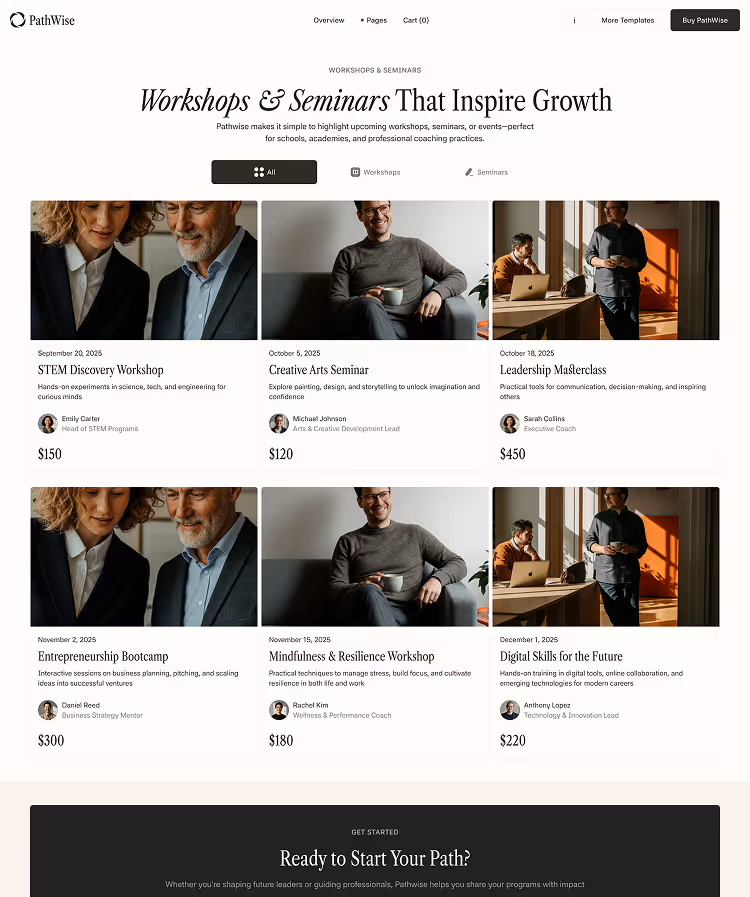
Task: Click Rachel Kim's avatar
Action: pyautogui.click(x=279, y=710)
